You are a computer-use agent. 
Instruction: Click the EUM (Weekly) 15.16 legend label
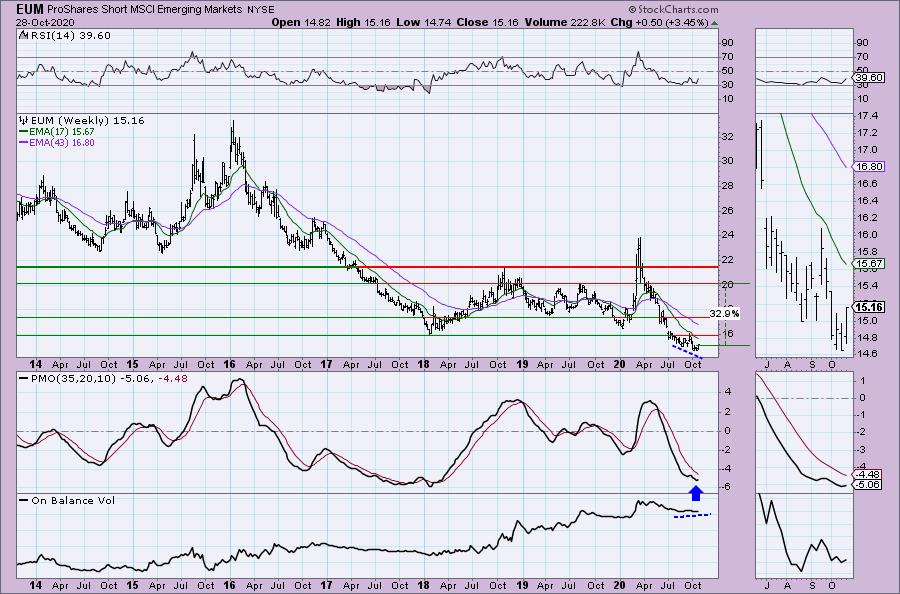(x=82, y=121)
